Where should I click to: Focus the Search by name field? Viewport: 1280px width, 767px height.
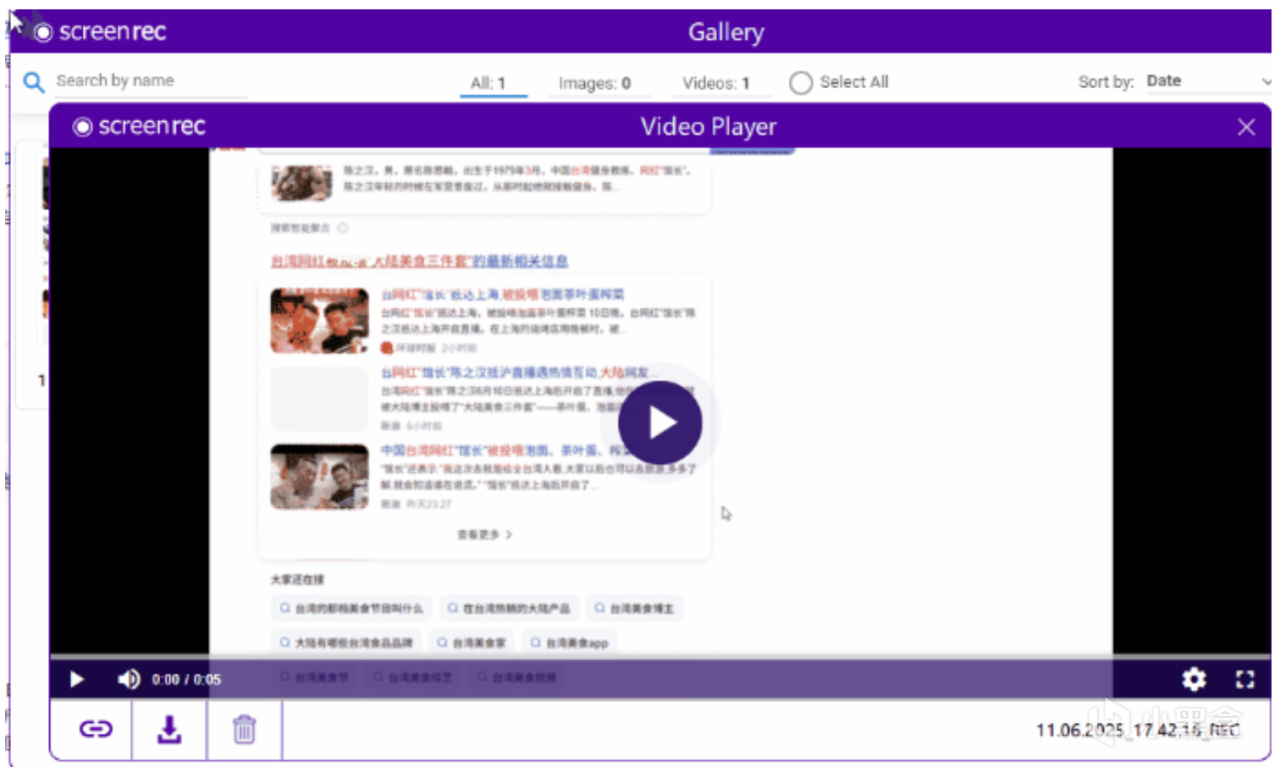150,81
